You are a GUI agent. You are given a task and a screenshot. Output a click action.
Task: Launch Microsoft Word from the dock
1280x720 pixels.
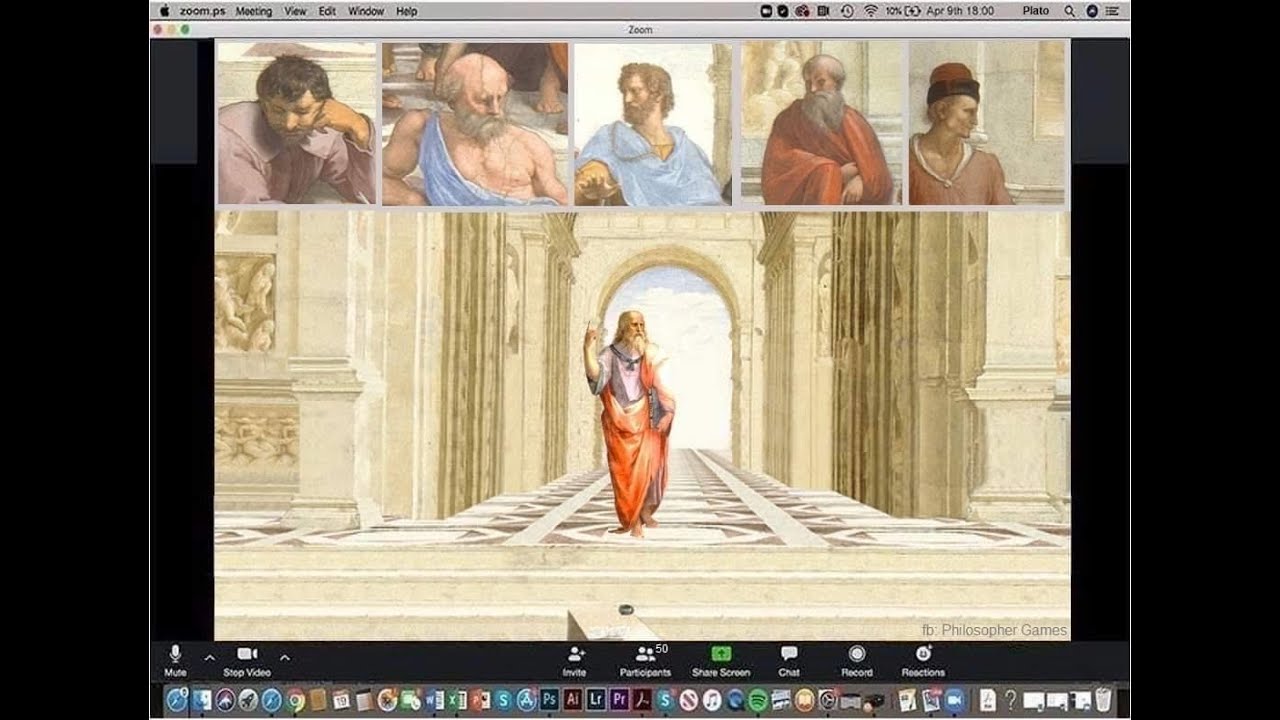click(435, 700)
